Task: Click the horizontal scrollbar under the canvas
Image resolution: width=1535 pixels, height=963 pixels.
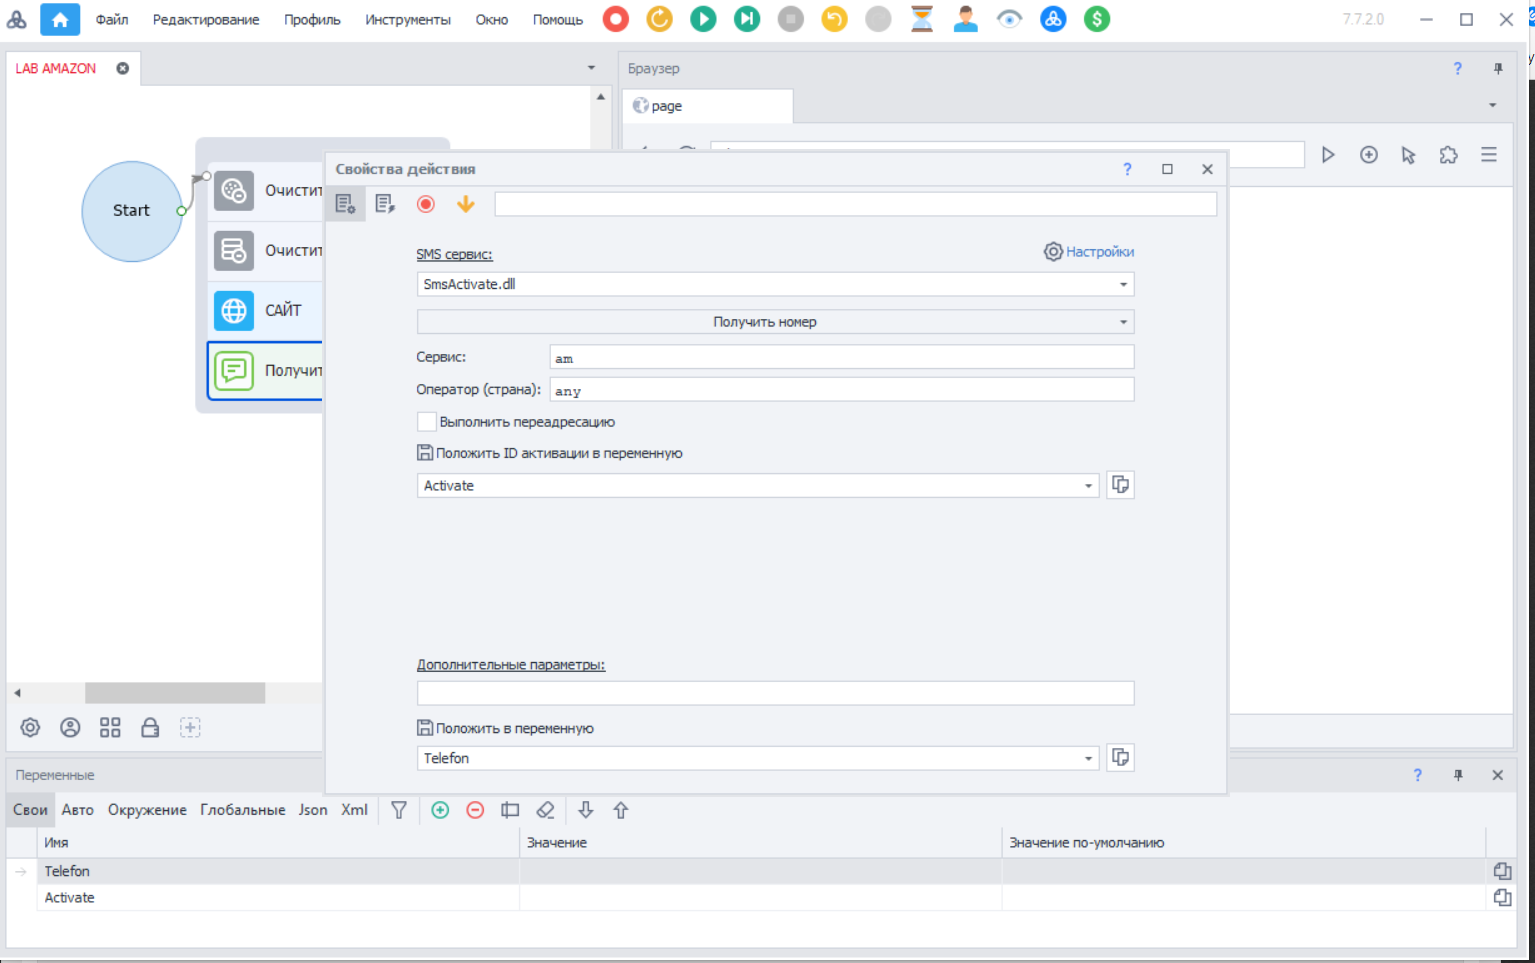Action: pos(175,693)
